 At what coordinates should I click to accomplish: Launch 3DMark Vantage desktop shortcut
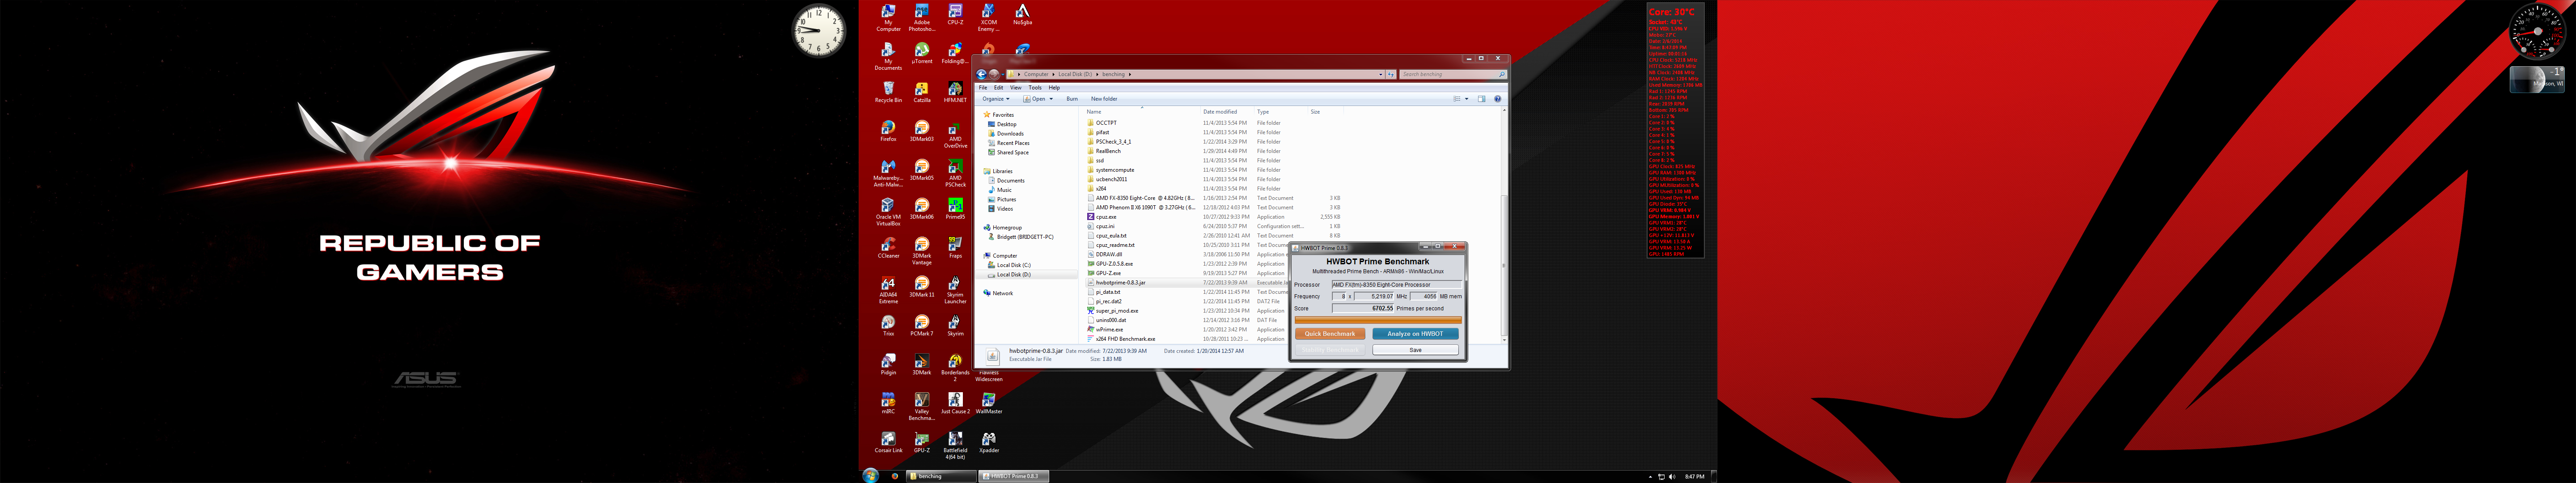point(922,252)
